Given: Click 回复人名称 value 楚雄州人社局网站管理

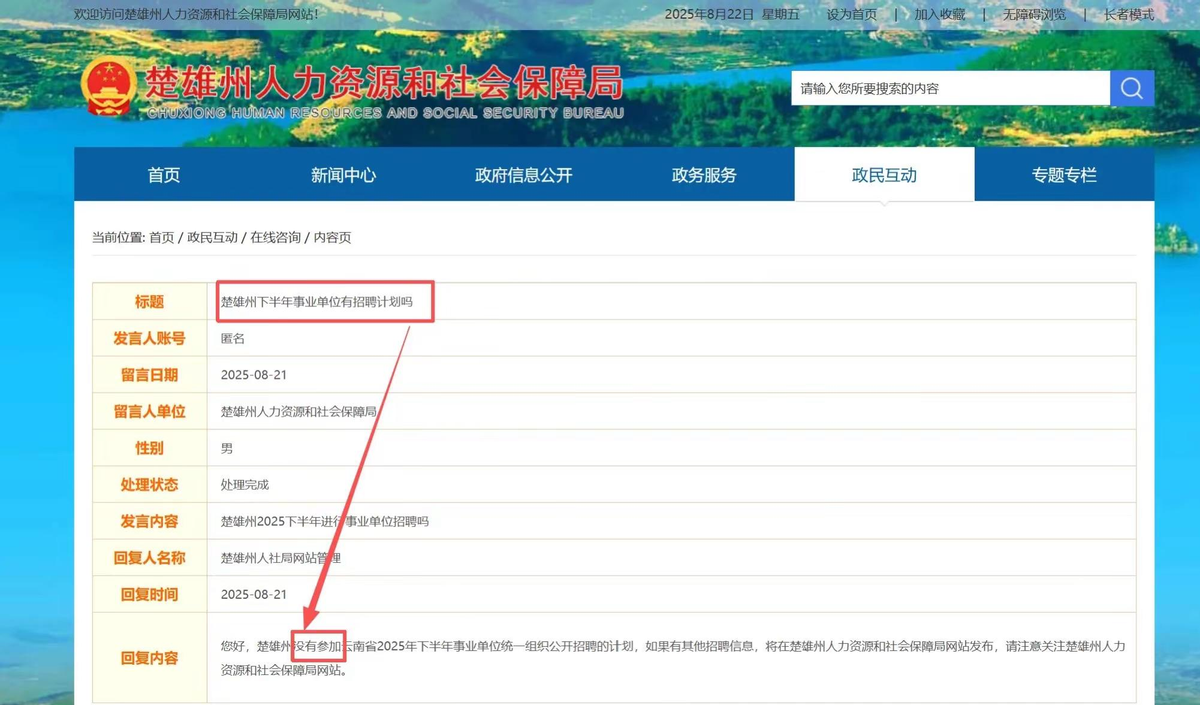Looking at the screenshot, I should click(x=281, y=558).
